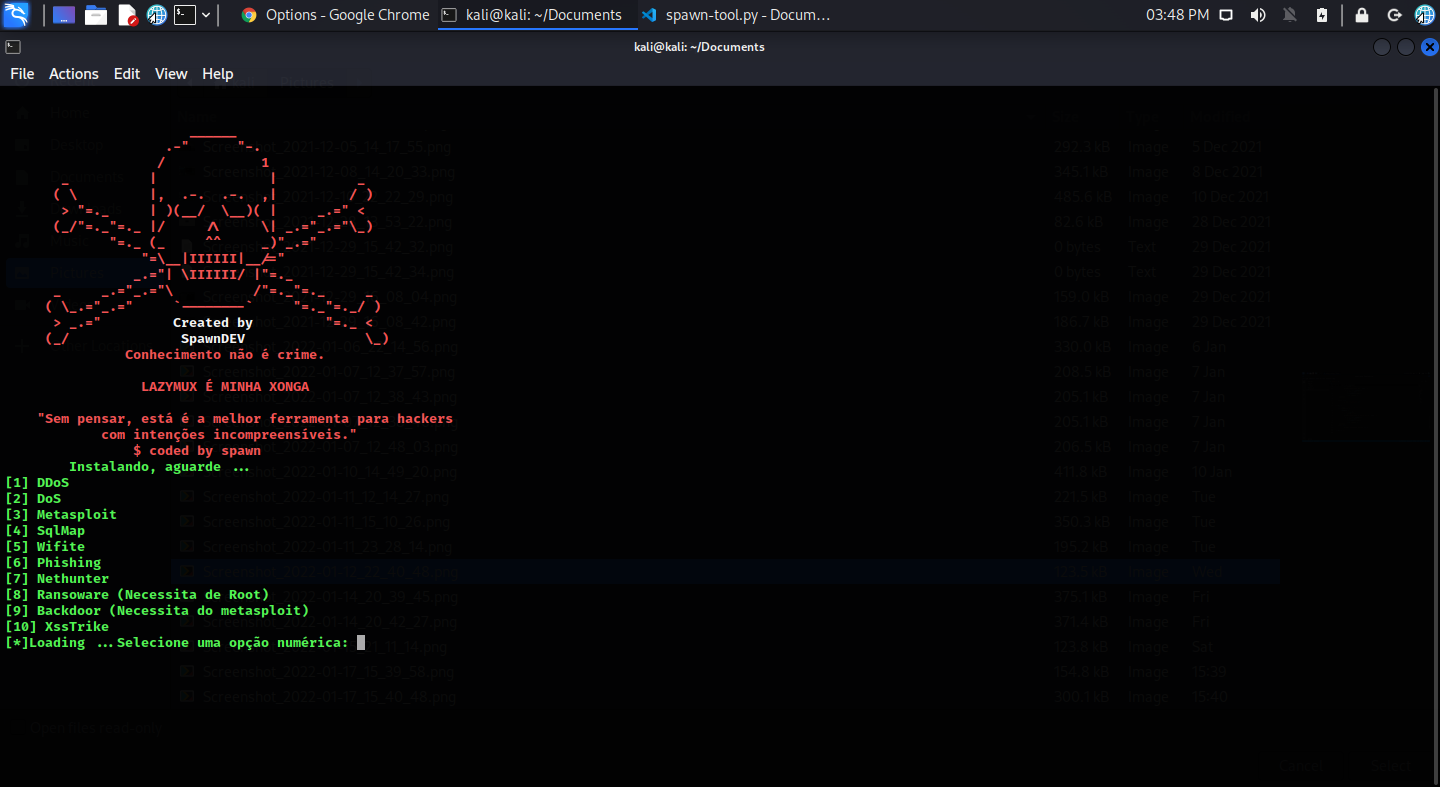Switch to the Options - Google Chrome window
The image size is (1440, 787).
point(333,14)
